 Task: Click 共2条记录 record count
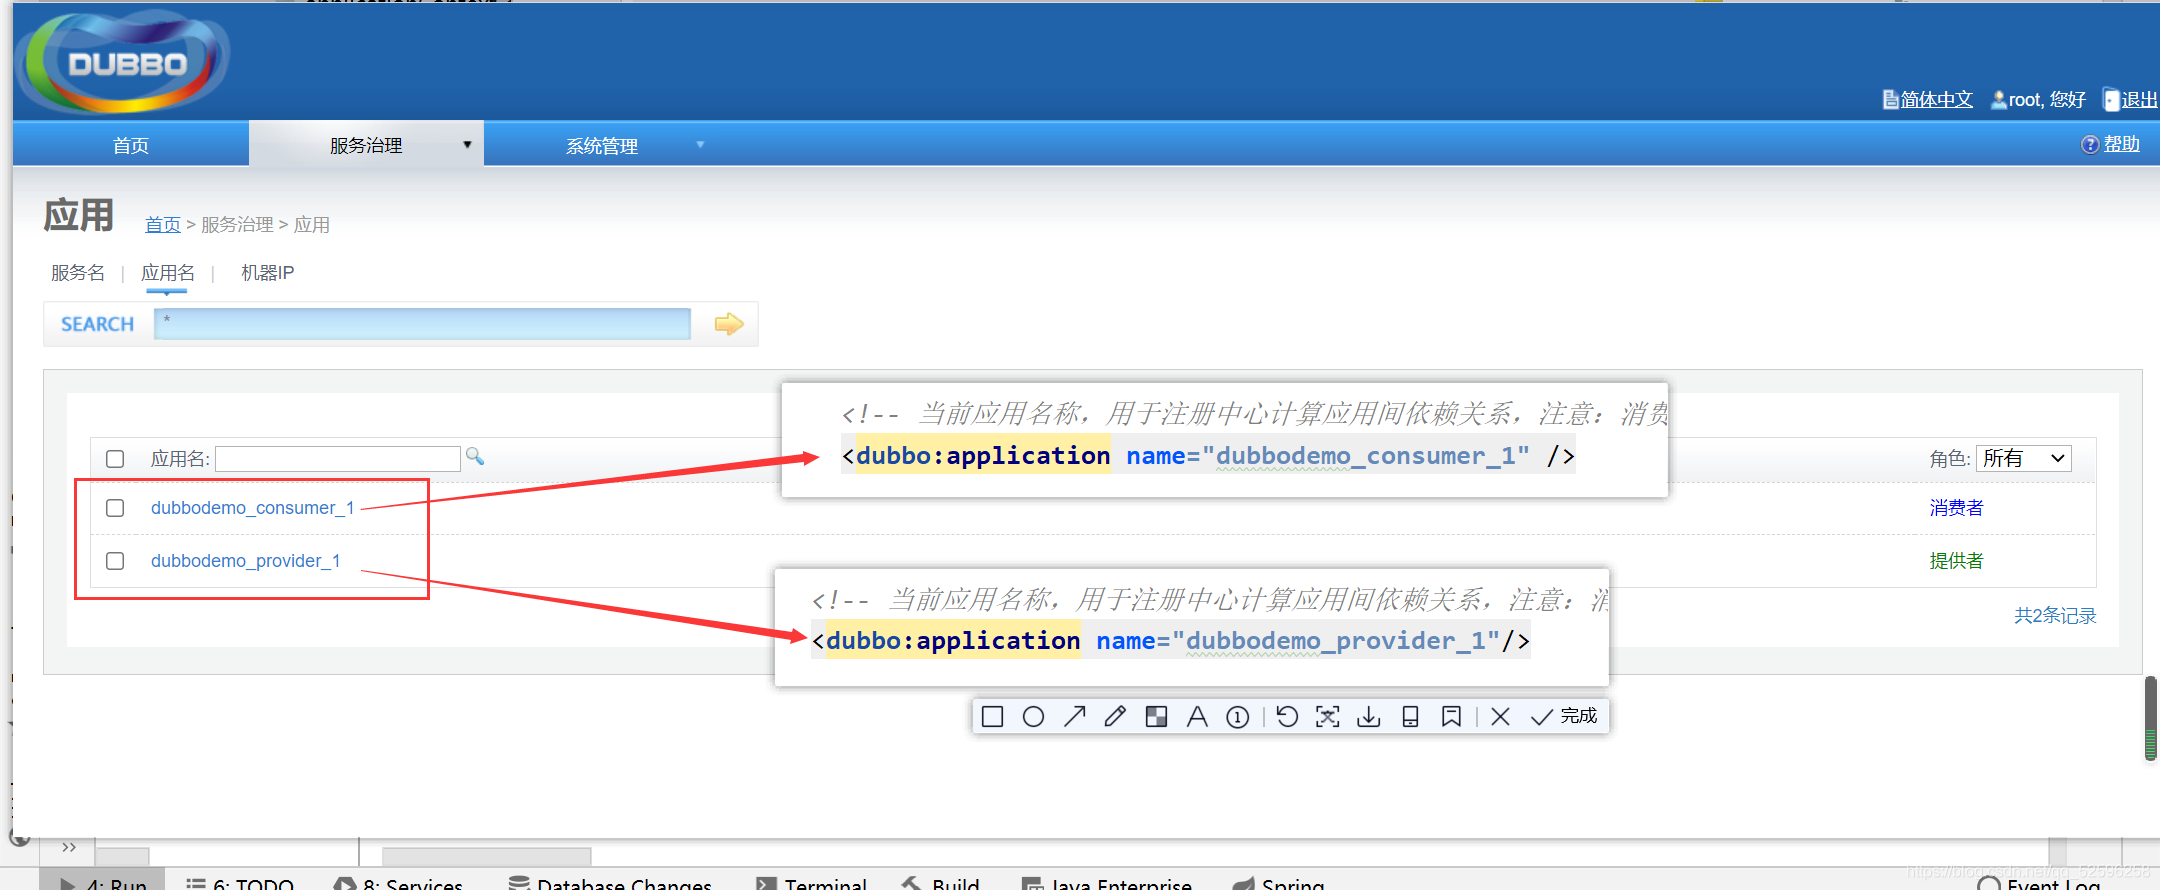[x=2055, y=616]
